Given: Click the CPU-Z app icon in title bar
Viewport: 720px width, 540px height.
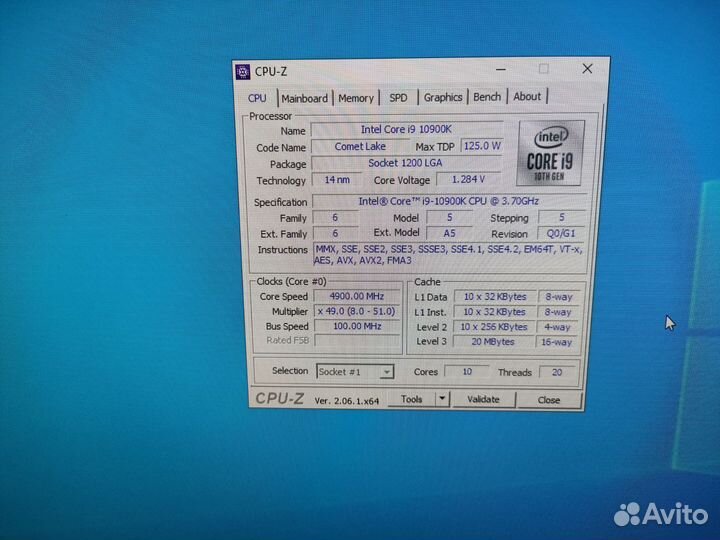Looking at the screenshot, I should [x=242, y=72].
